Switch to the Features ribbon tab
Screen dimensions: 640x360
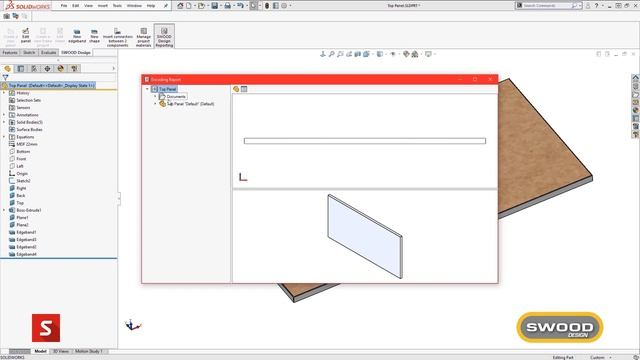click(x=10, y=53)
